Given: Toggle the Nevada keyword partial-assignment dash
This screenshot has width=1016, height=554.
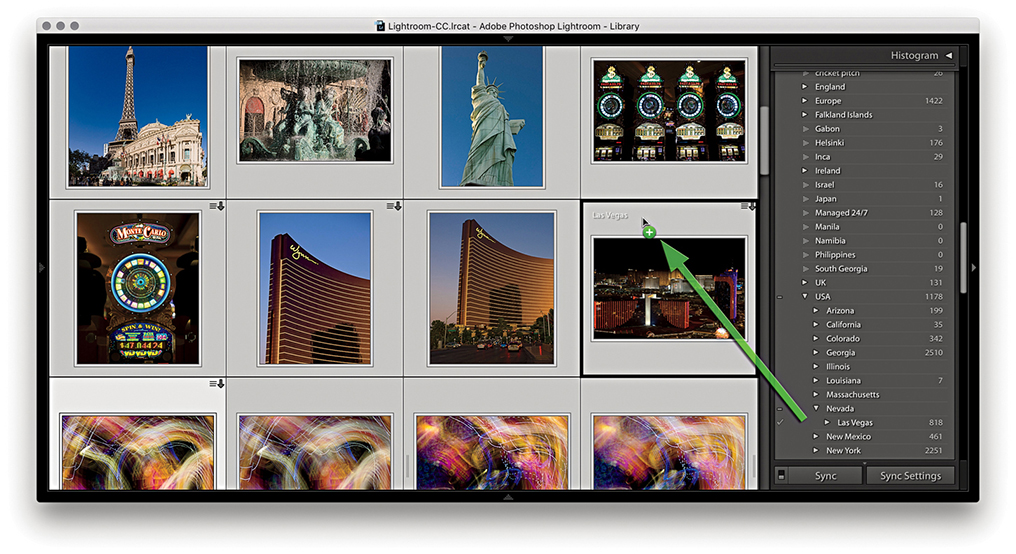Looking at the screenshot, I should click(x=780, y=409).
